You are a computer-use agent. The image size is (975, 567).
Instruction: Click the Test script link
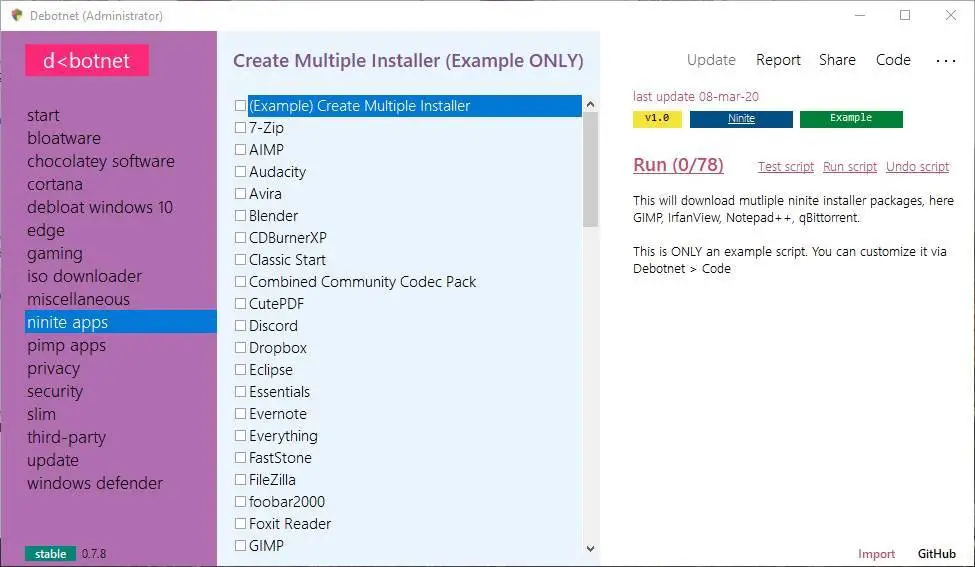pyautogui.click(x=786, y=167)
